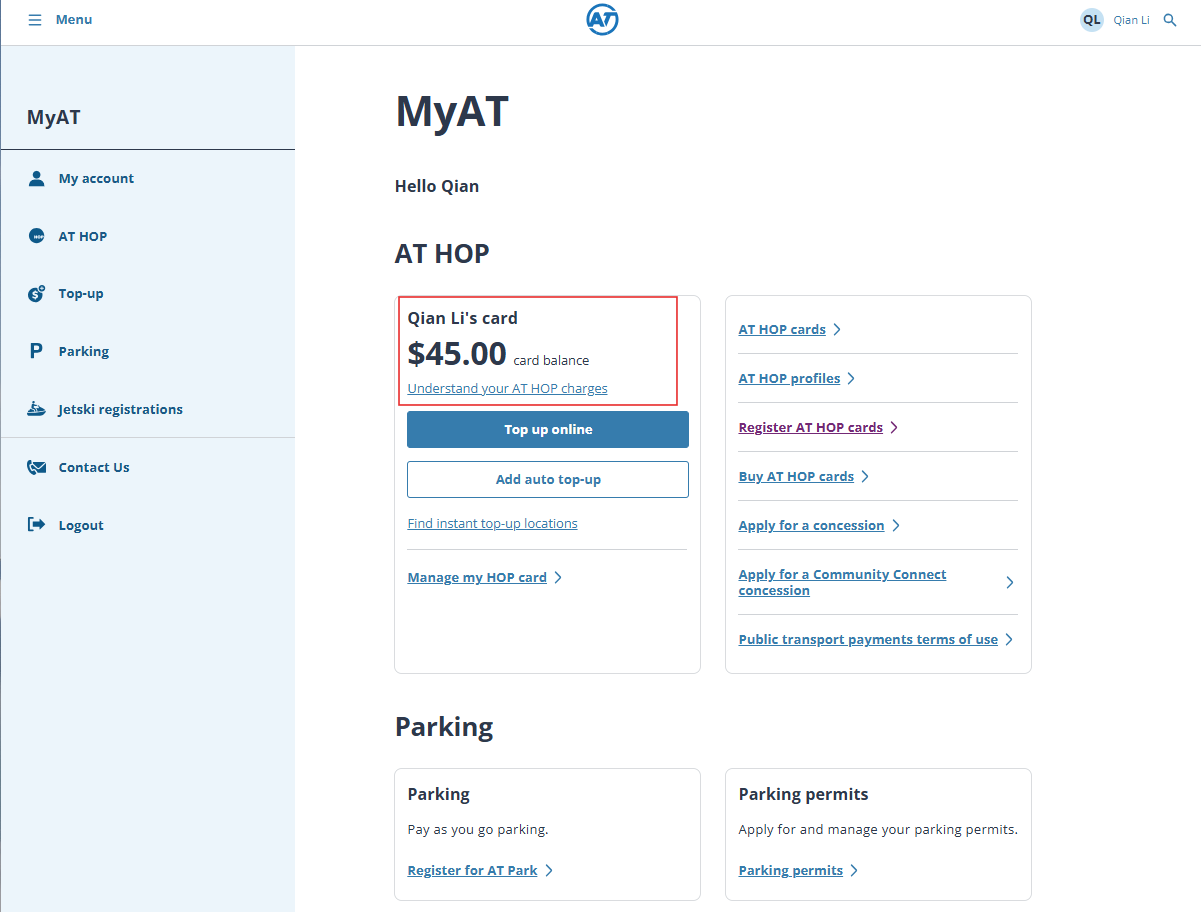Open the Parking permits link
The width and height of the screenshot is (1201, 912).
point(791,870)
